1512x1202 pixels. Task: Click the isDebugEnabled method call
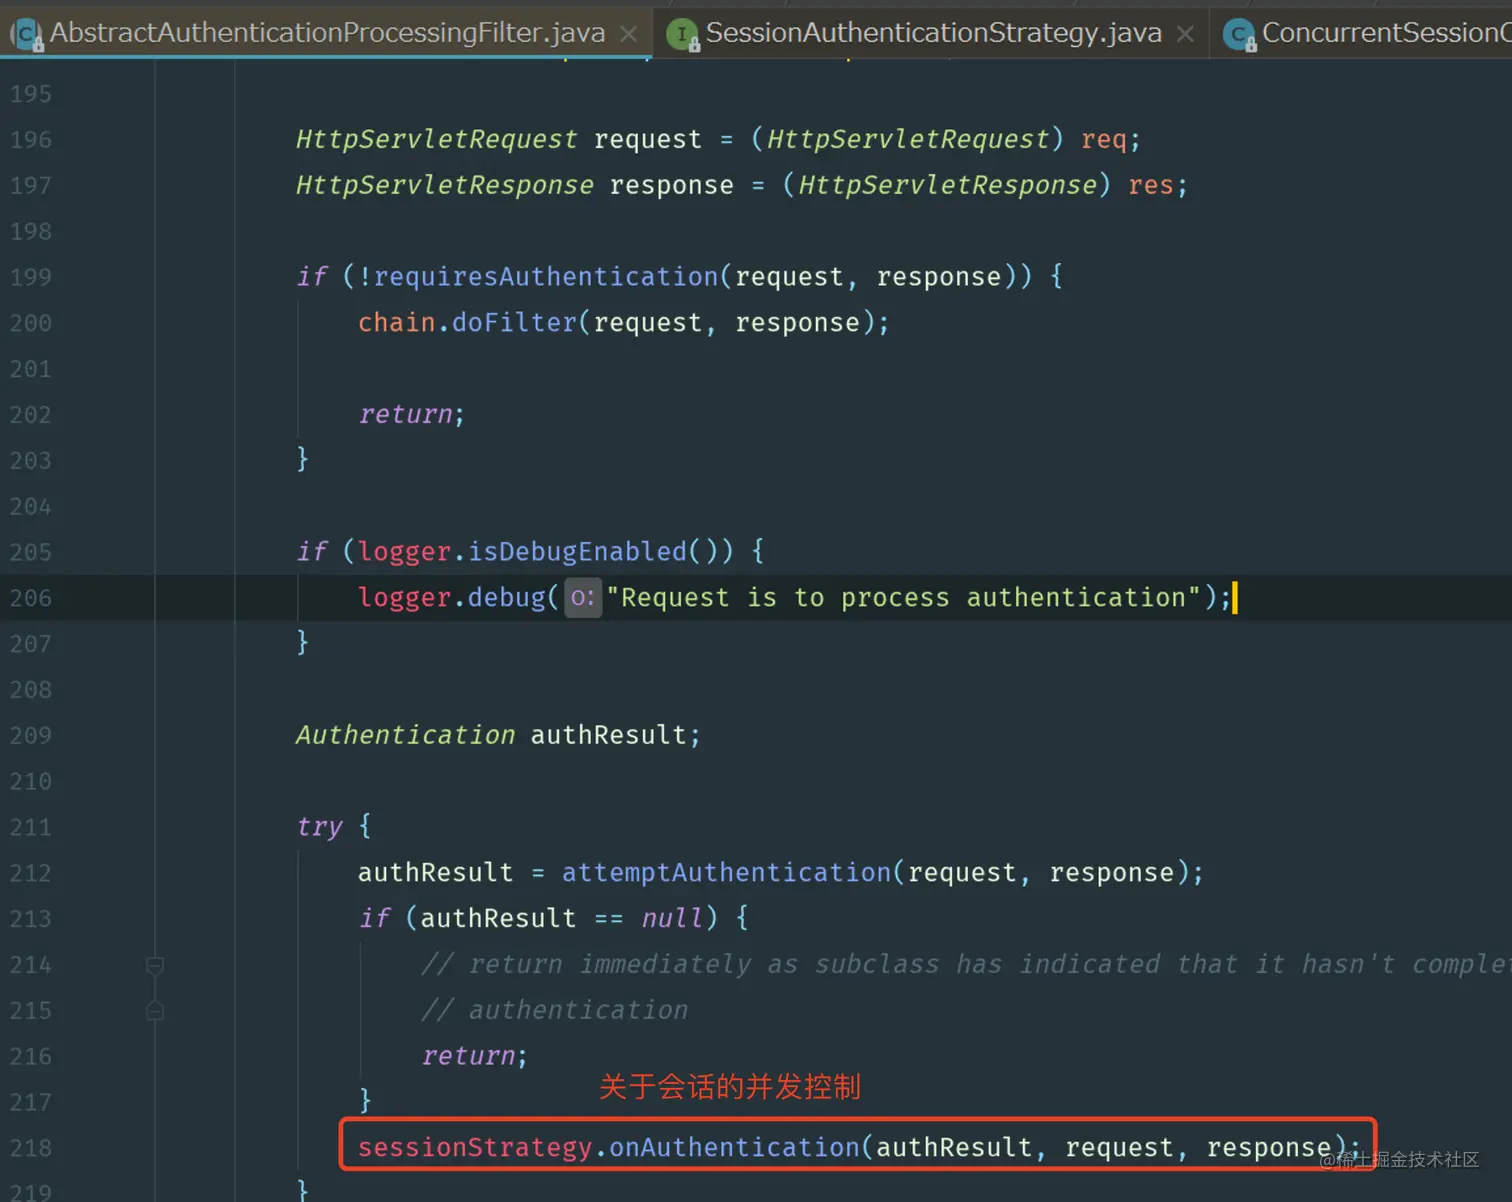point(578,552)
